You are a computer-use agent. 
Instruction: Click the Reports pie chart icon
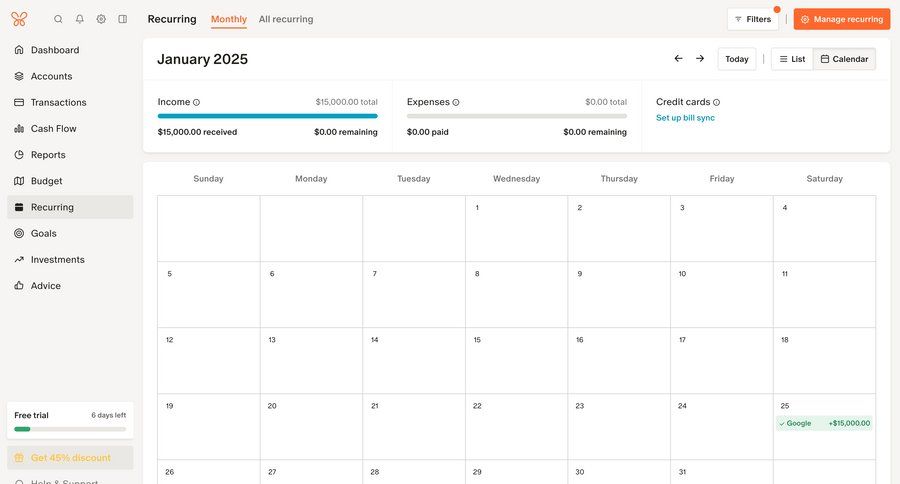click(x=19, y=154)
